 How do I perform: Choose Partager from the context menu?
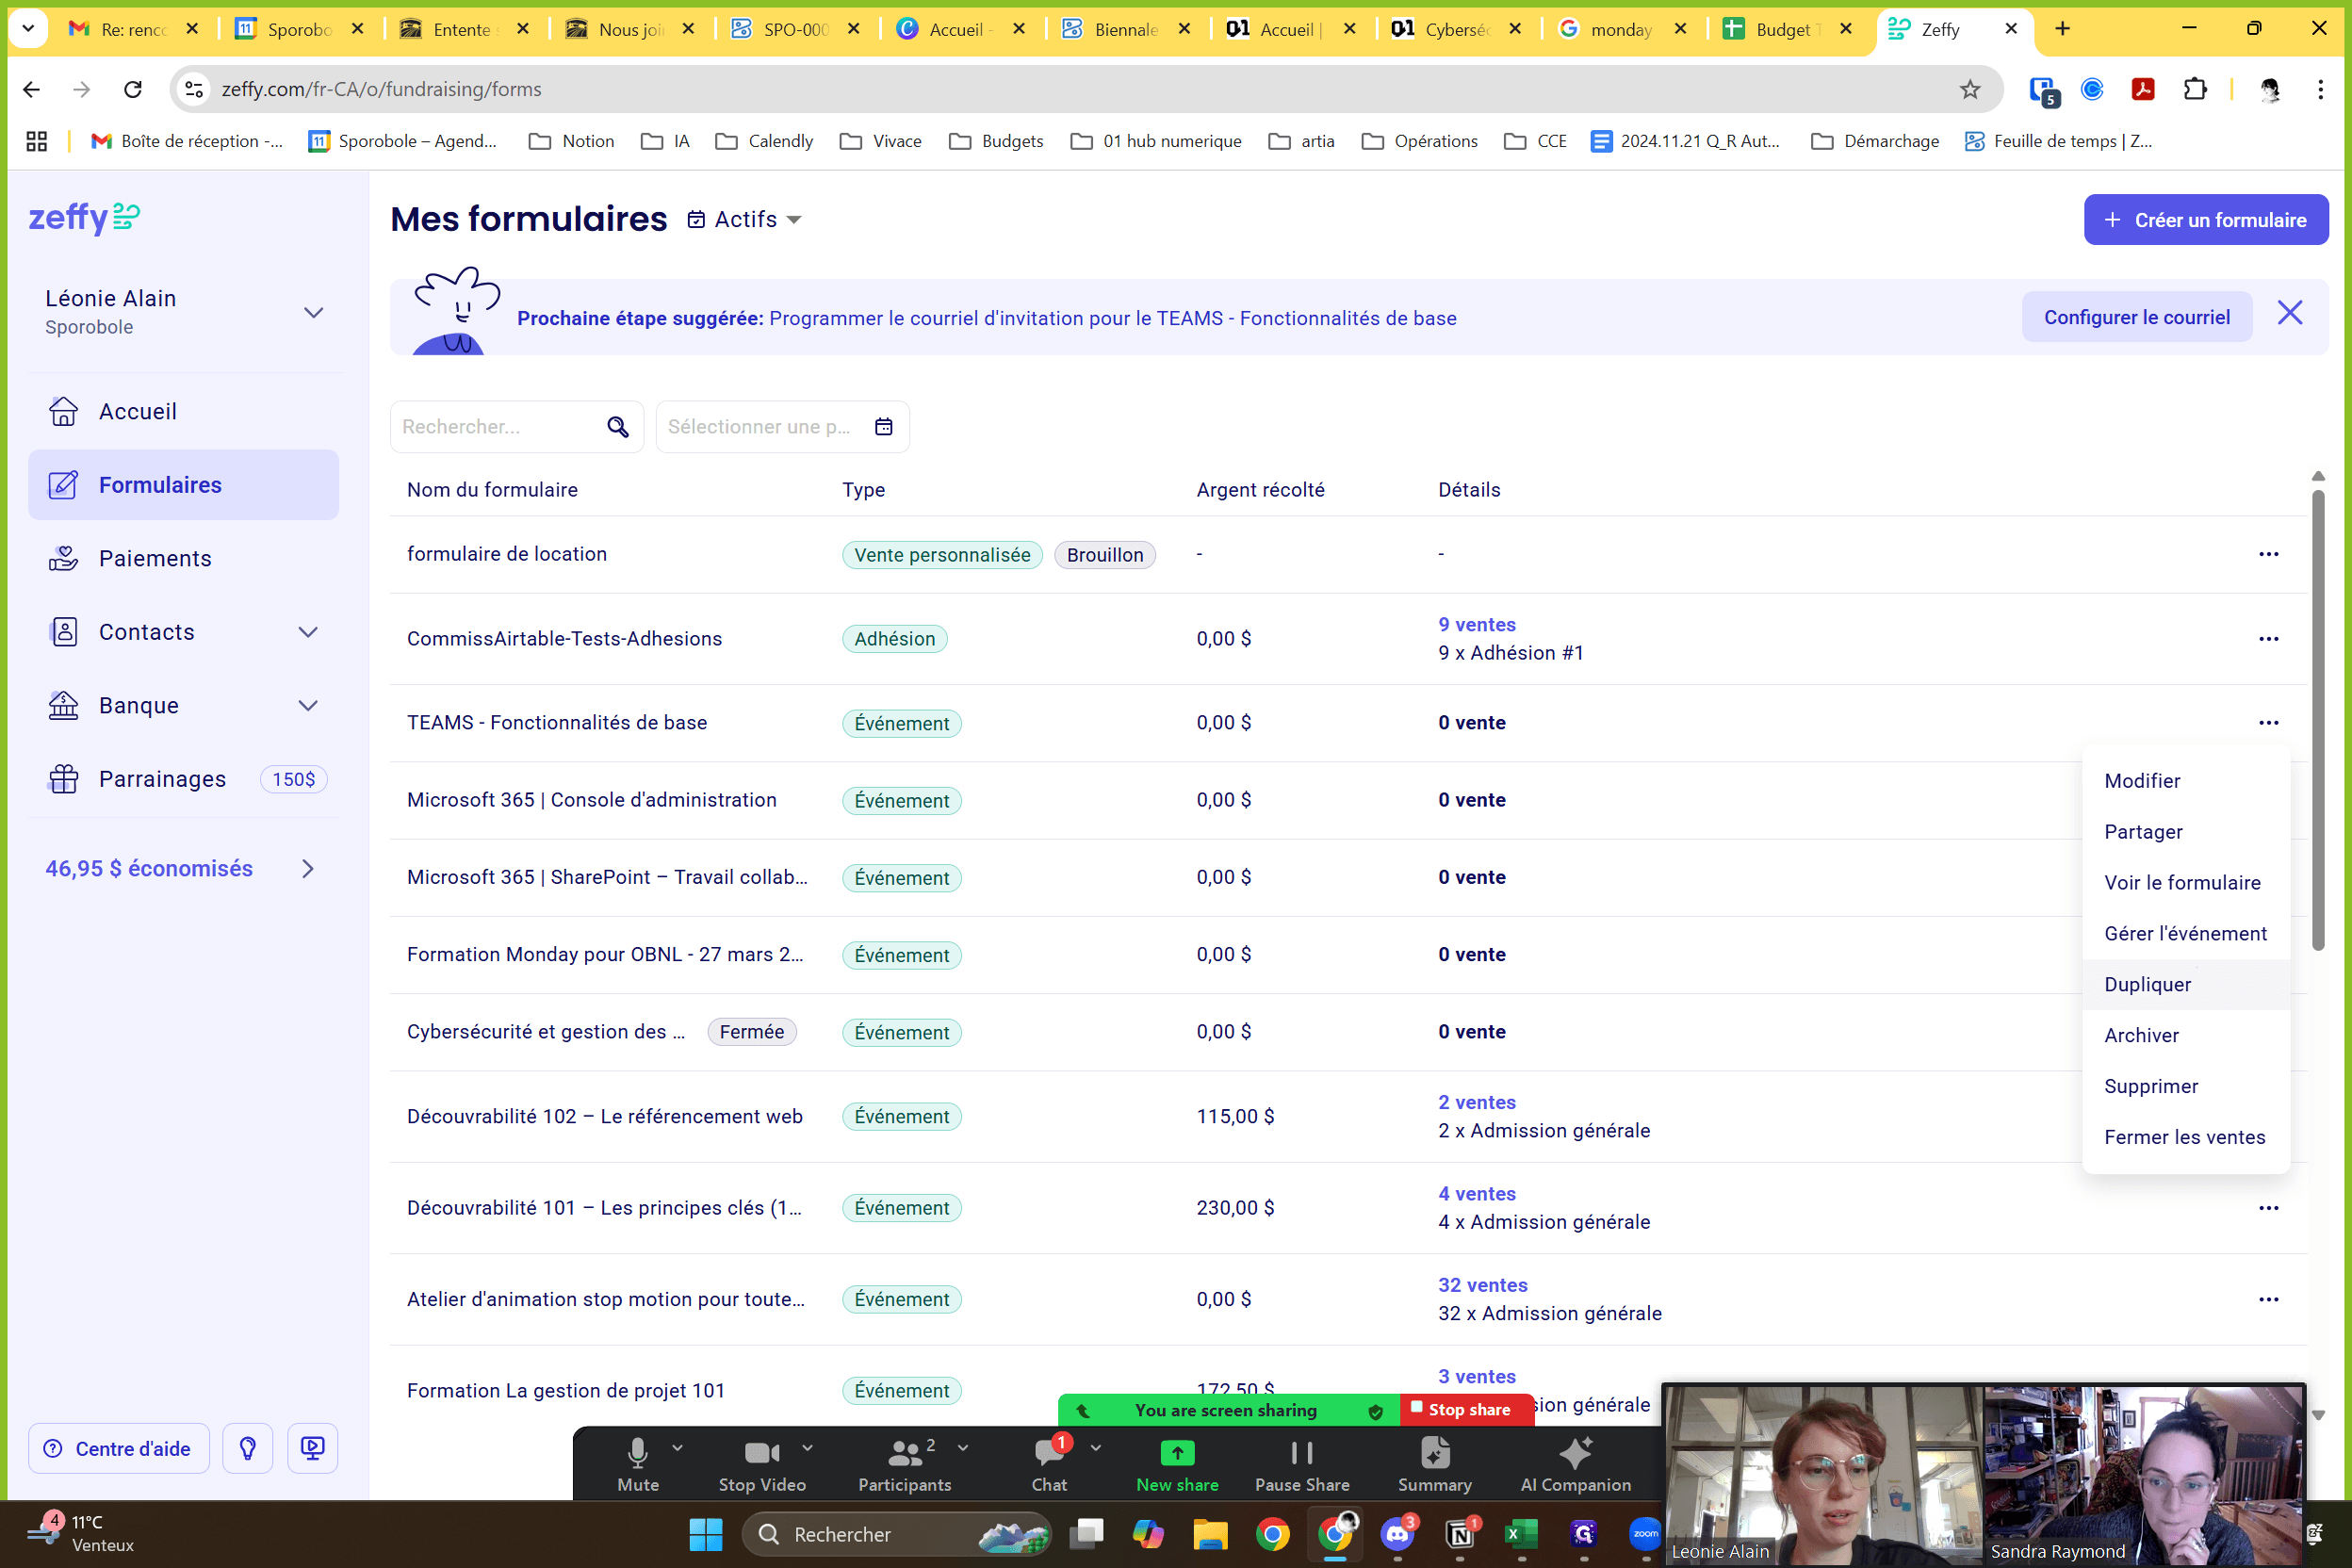pyautogui.click(x=2186, y=832)
